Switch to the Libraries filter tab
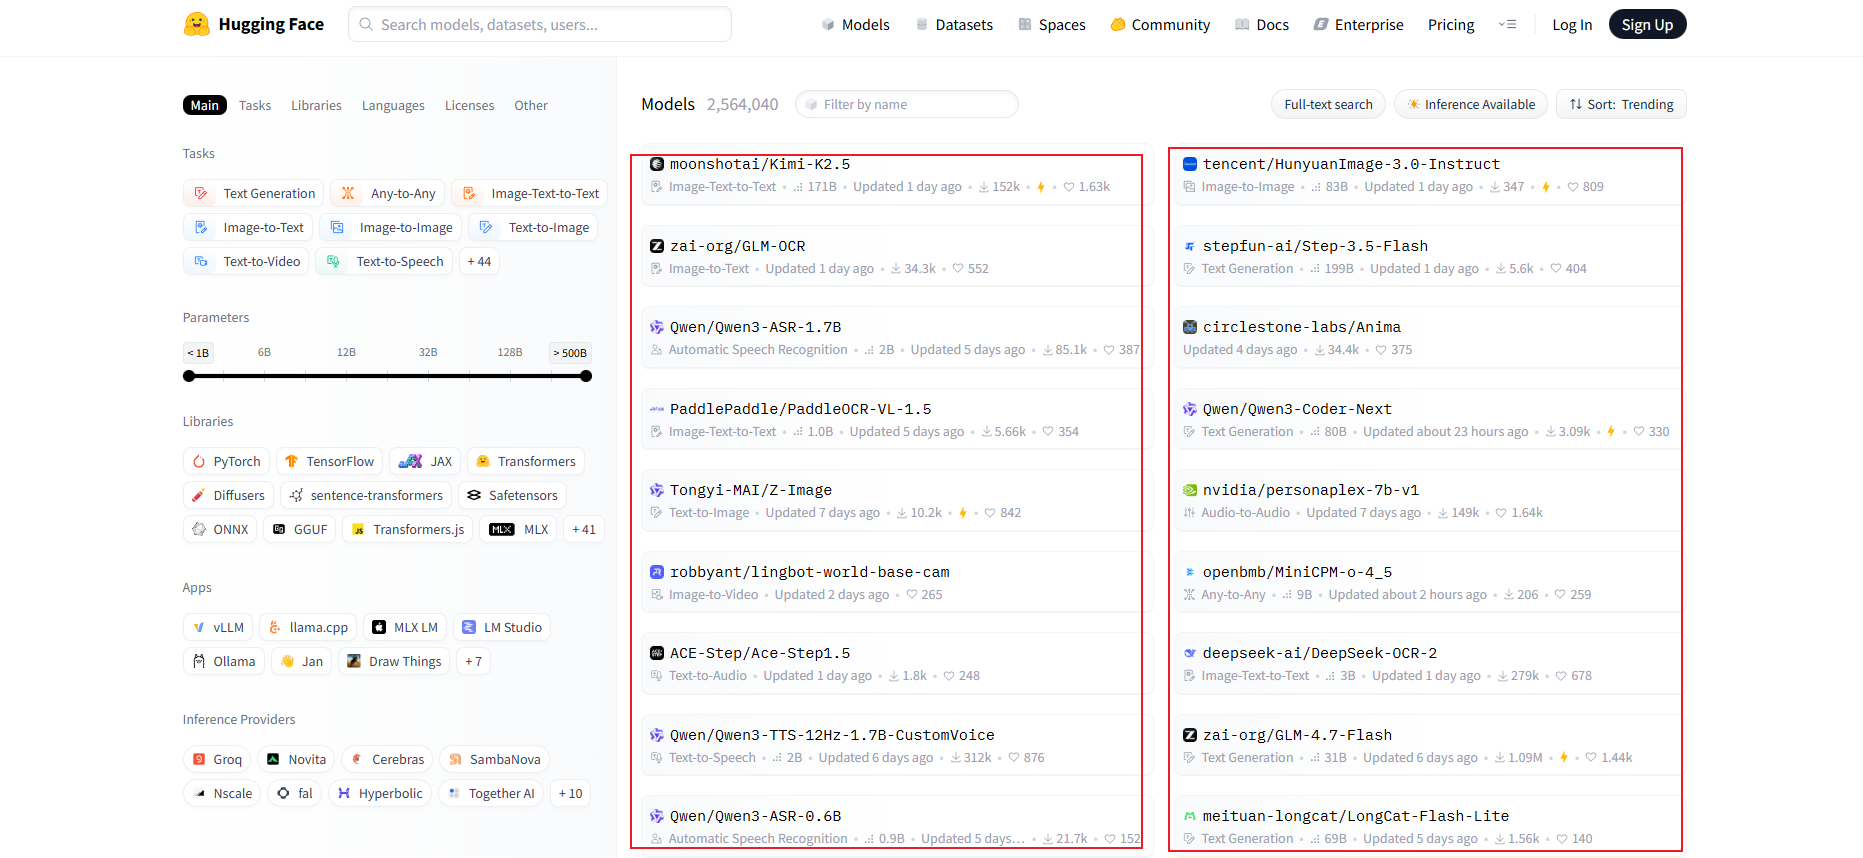Image resolution: width=1863 pixels, height=858 pixels. (x=316, y=105)
